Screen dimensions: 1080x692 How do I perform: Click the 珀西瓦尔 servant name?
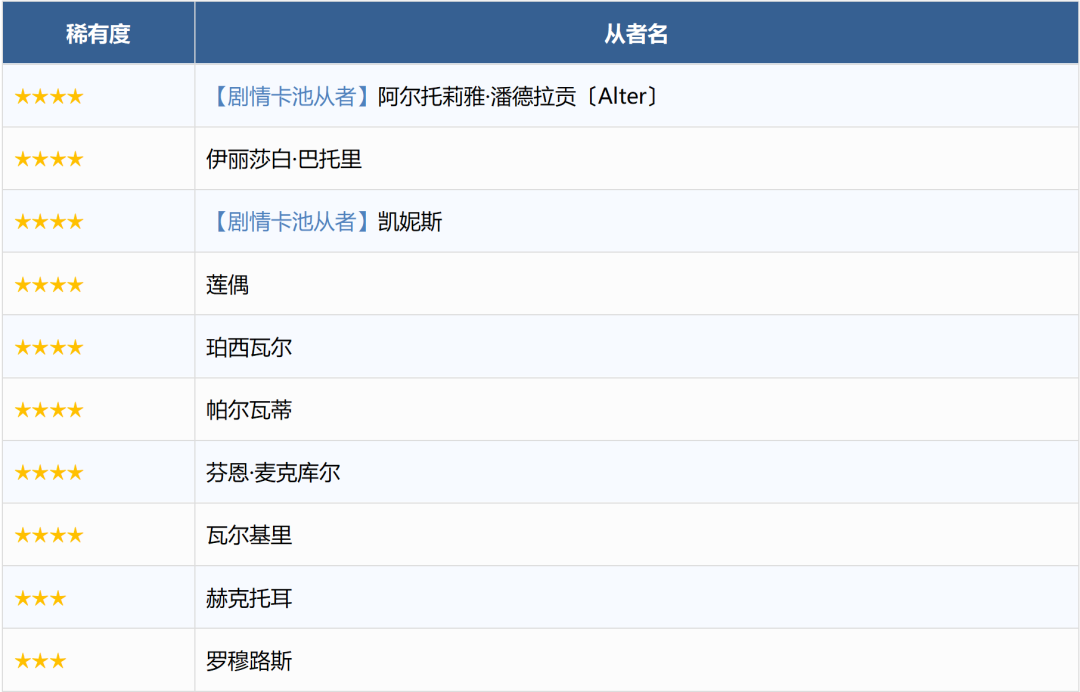(x=249, y=347)
